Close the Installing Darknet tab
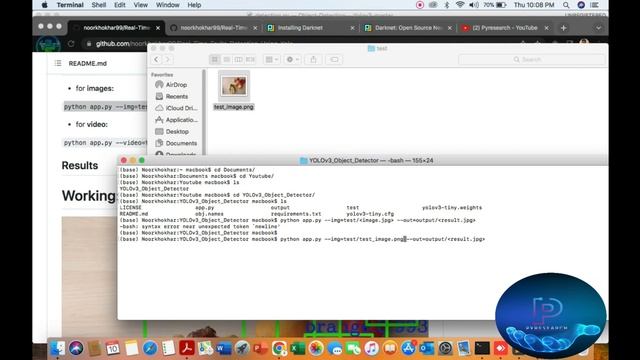Image resolution: width=640 pixels, height=360 pixels. coord(352,28)
